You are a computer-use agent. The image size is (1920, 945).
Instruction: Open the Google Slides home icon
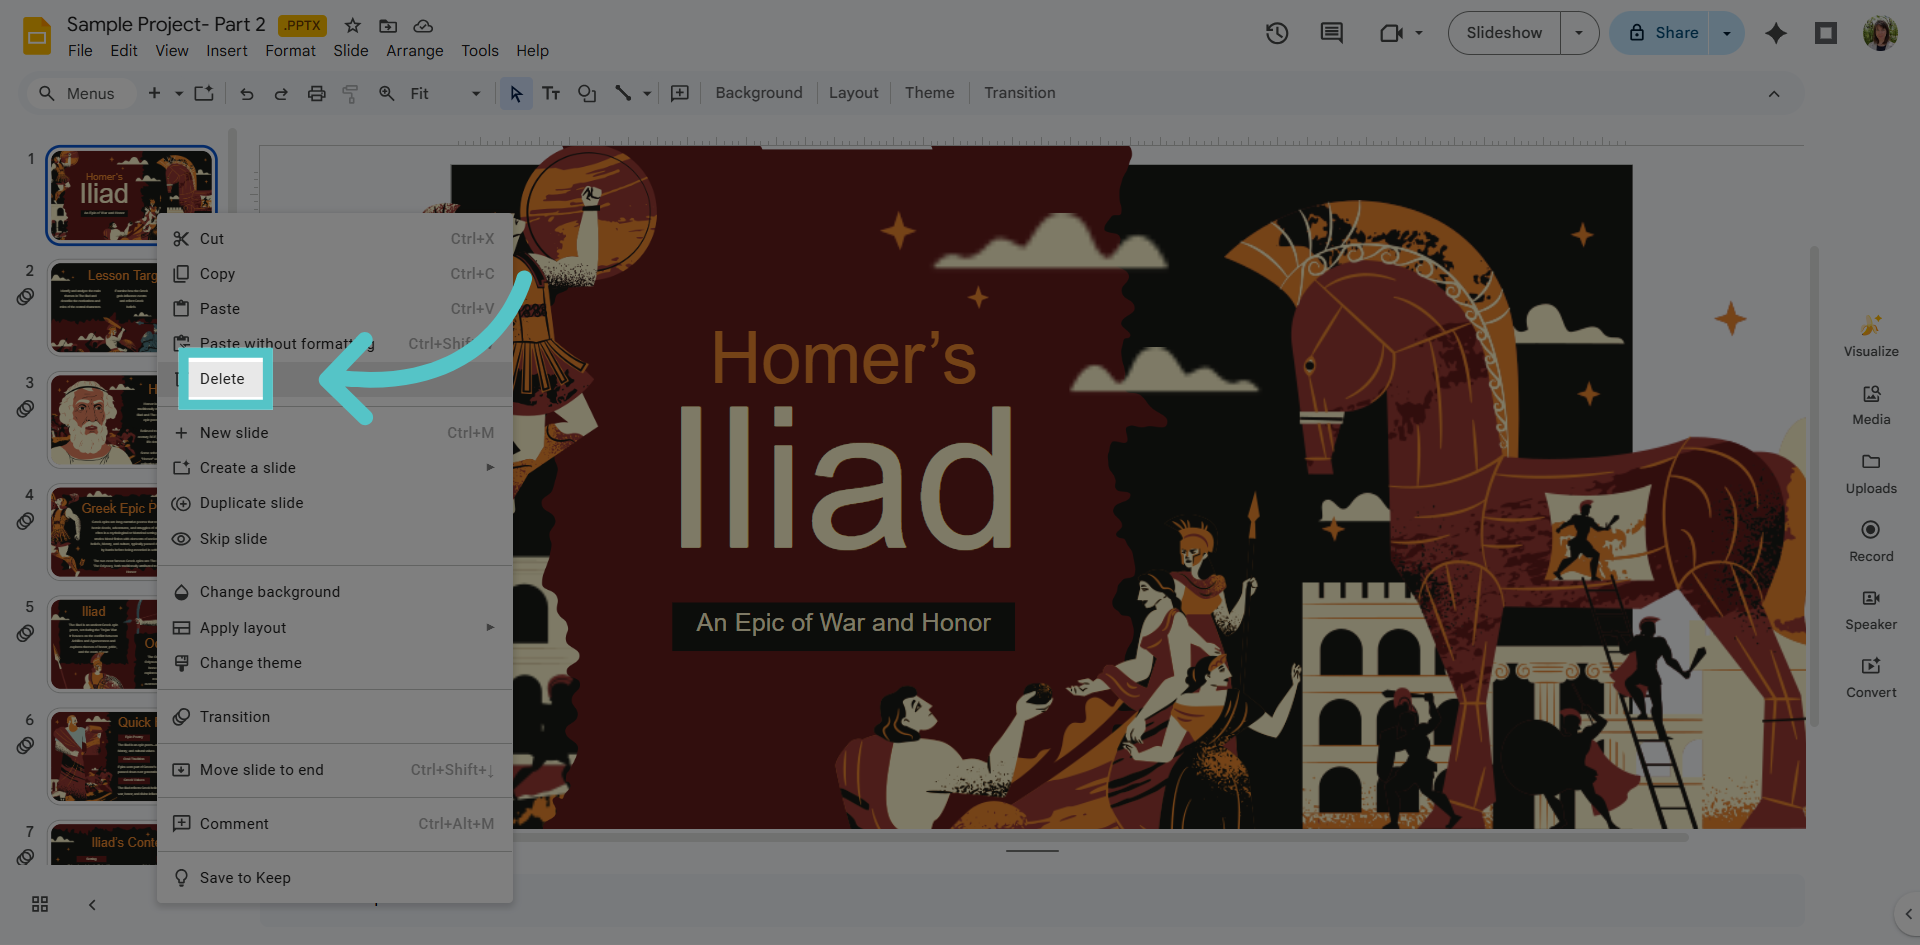[x=37, y=37]
